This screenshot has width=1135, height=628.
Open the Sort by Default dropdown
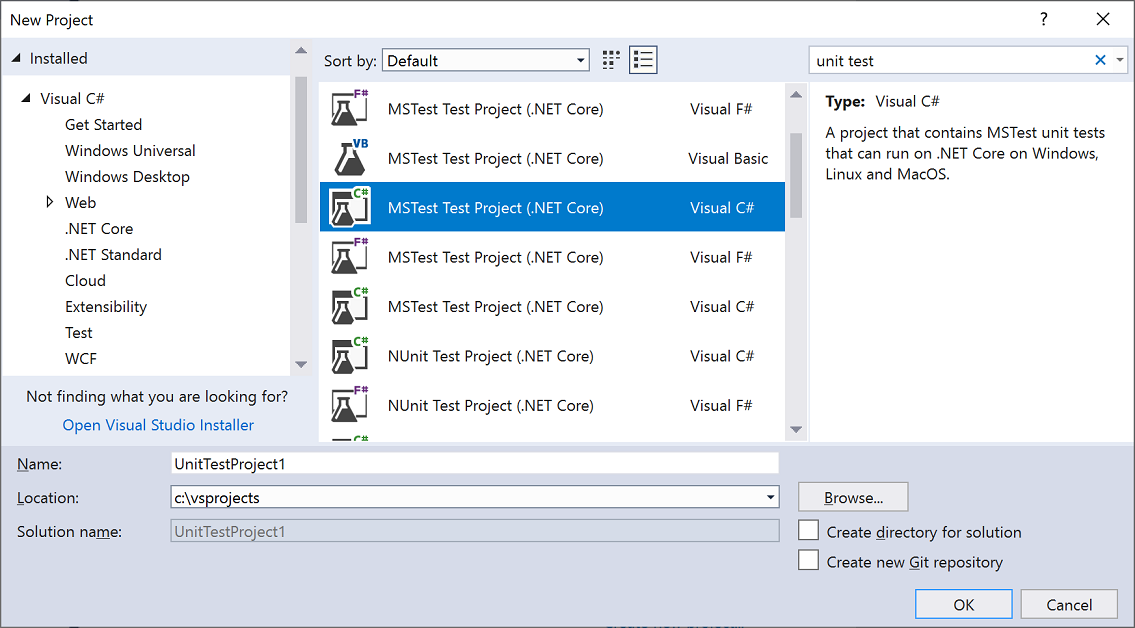click(486, 61)
